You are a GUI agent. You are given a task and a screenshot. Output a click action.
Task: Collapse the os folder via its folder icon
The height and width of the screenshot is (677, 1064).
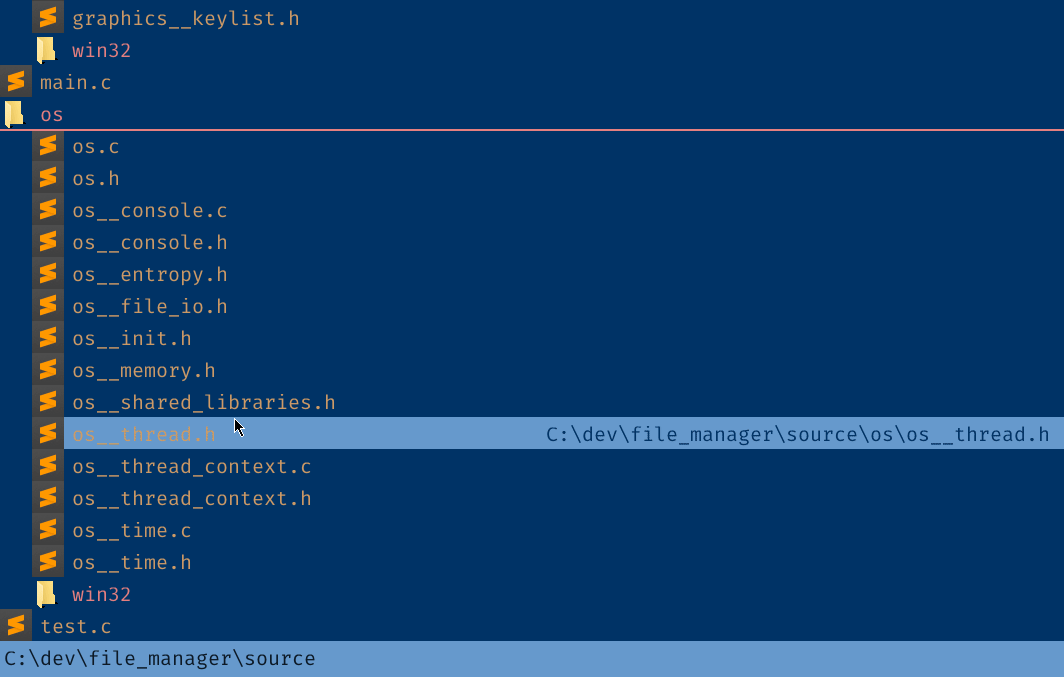(x=14, y=114)
